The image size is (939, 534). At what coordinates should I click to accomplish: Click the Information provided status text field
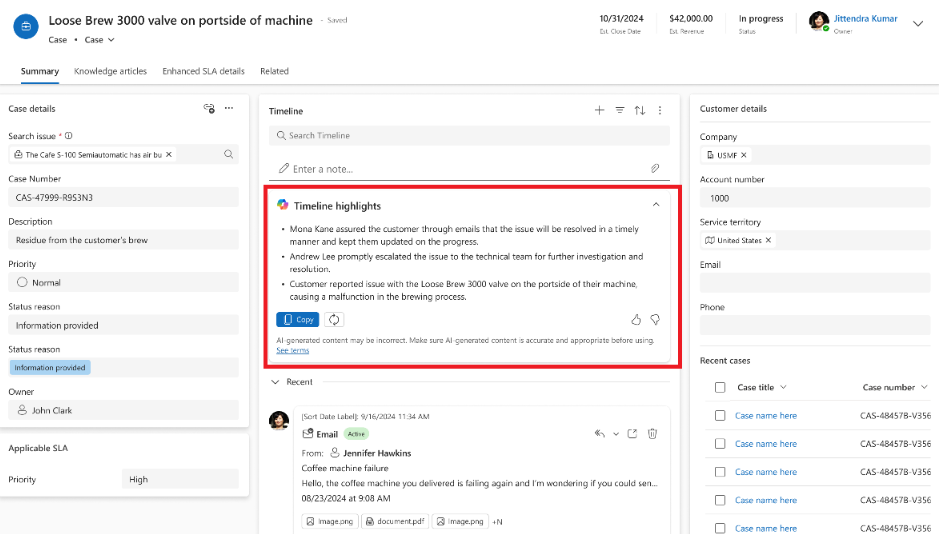pos(123,325)
